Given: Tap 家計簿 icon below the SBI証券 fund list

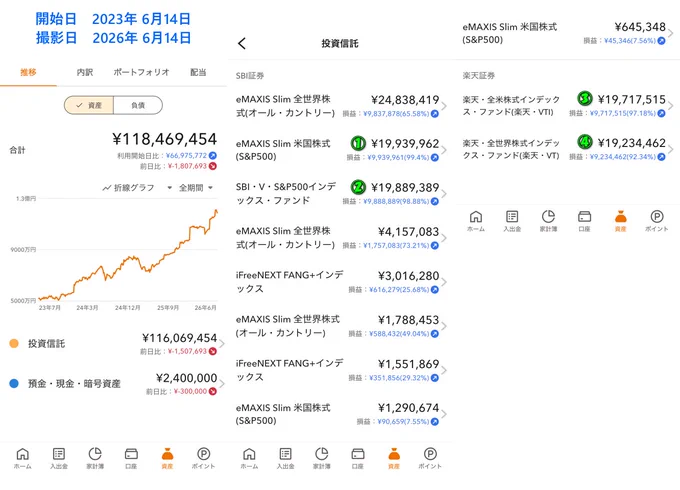Looking at the screenshot, I should coord(321,454).
